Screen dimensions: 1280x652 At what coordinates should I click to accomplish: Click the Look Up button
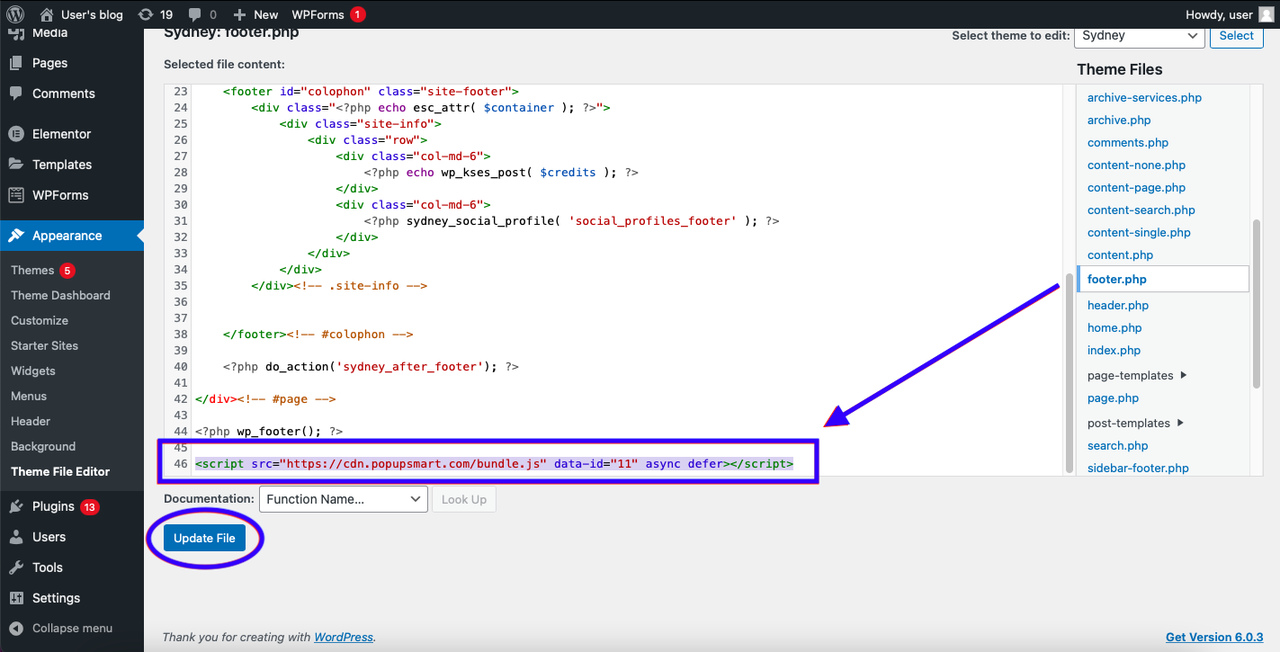[x=464, y=499]
